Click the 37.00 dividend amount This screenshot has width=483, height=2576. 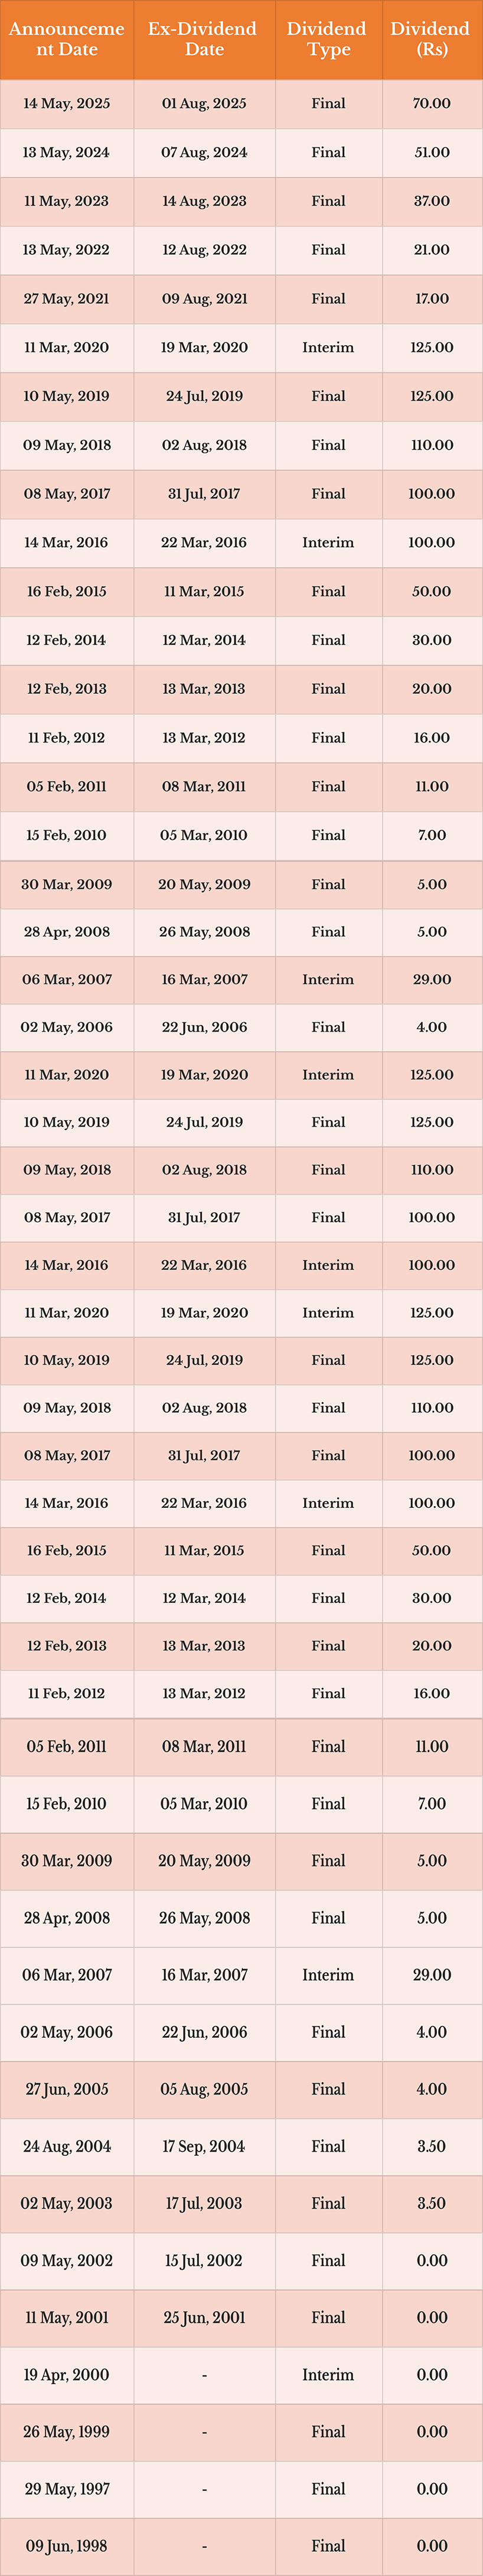tap(431, 201)
